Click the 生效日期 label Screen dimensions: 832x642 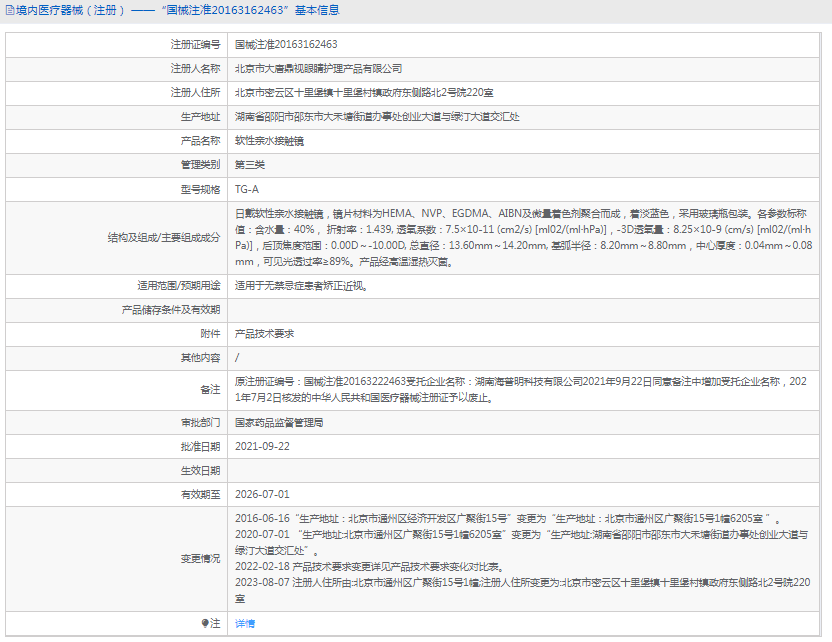(x=200, y=471)
